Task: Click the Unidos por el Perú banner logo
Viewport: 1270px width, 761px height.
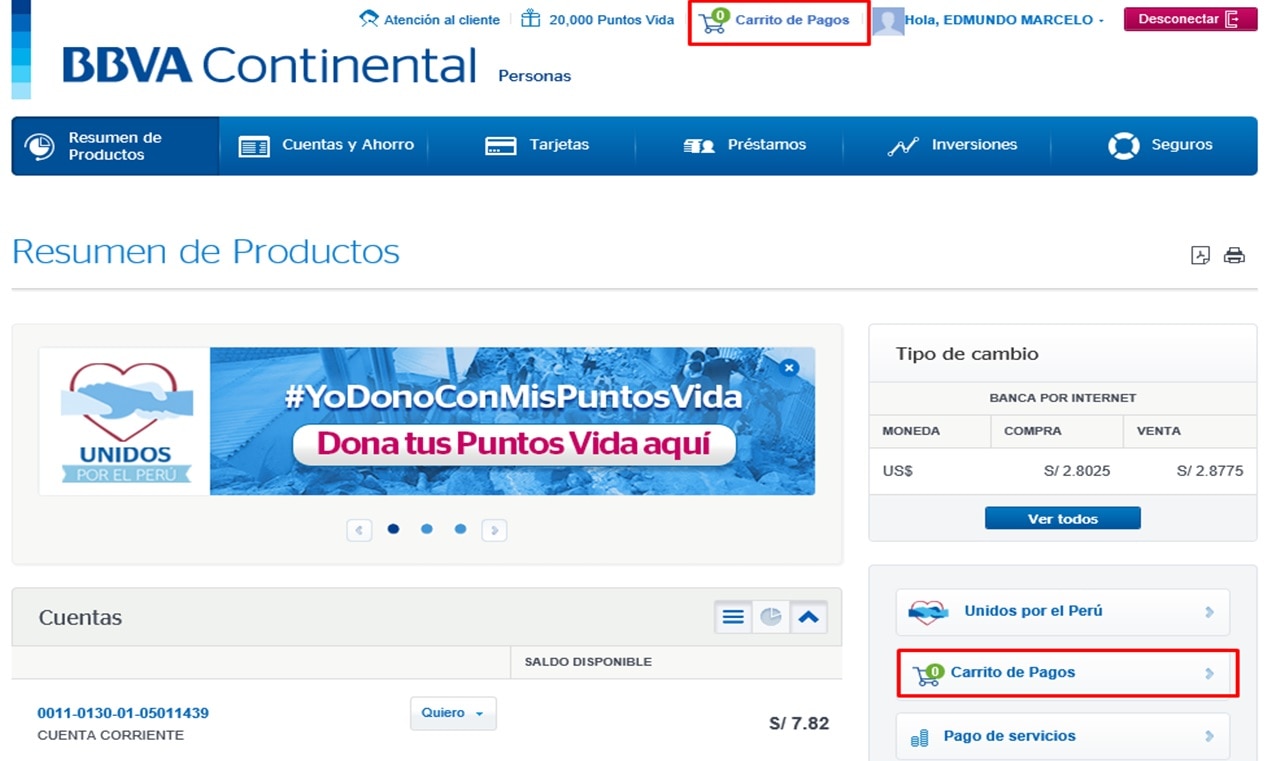Action: pos(125,421)
